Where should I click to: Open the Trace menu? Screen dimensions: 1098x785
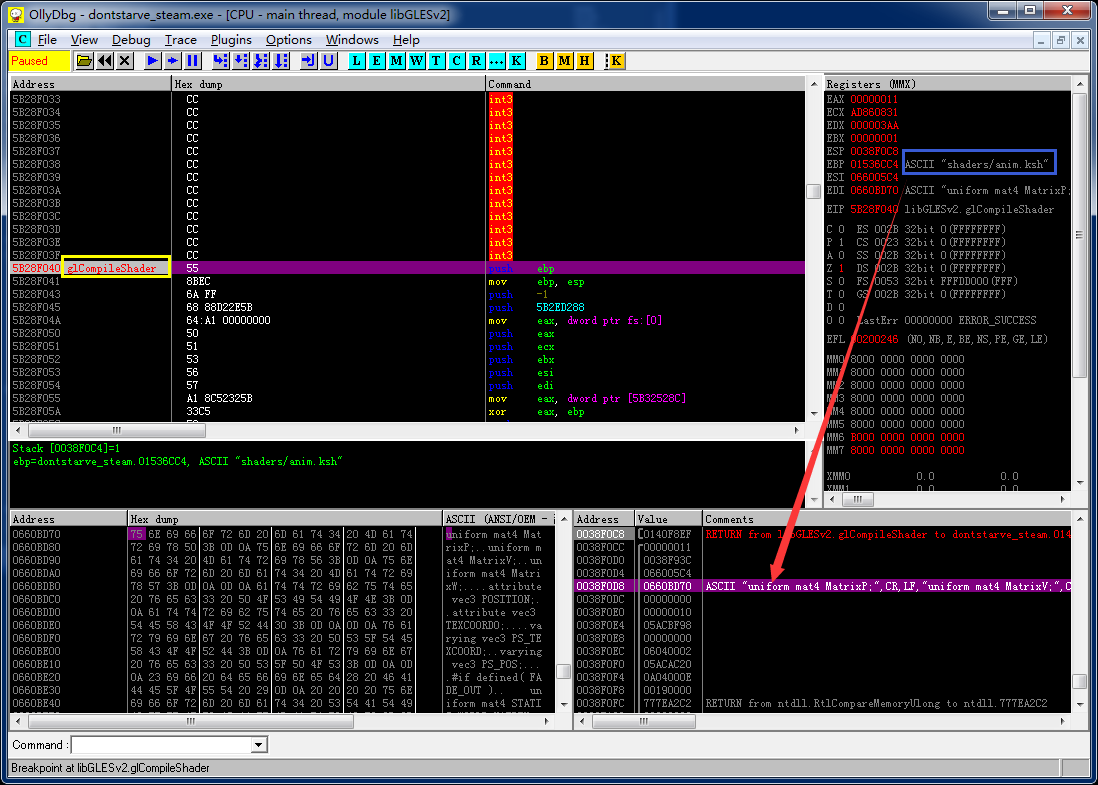(180, 40)
